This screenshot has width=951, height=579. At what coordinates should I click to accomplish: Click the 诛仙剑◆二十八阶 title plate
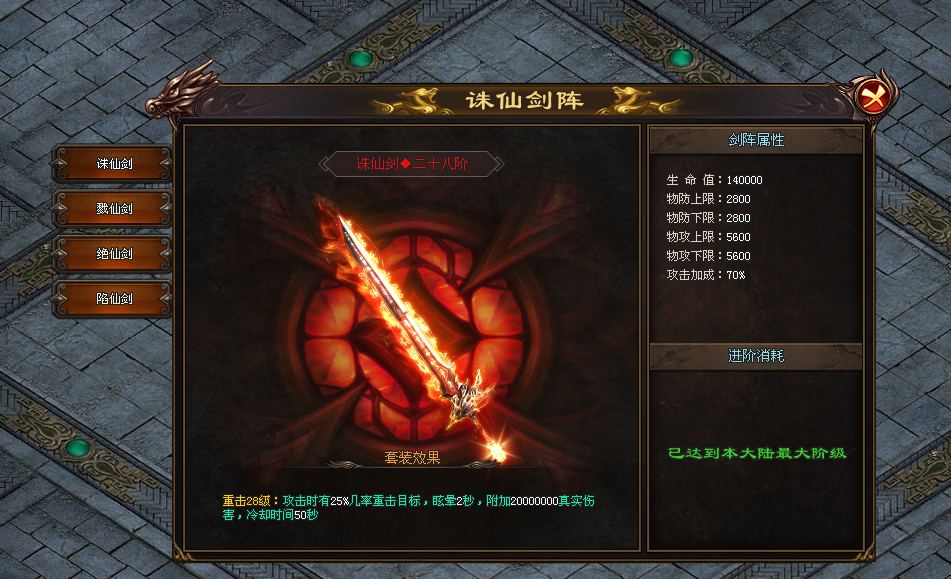click(x=412, y=164)
